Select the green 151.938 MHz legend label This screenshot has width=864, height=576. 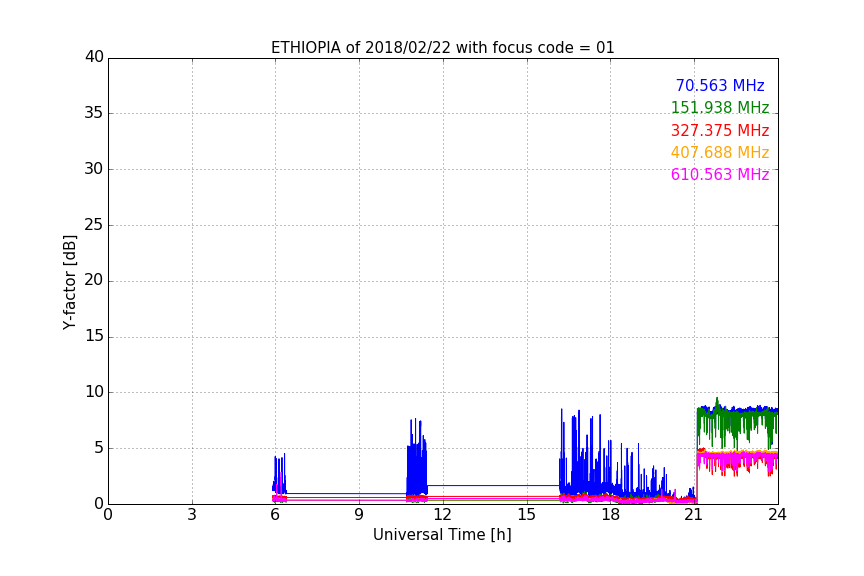(720, 107)
